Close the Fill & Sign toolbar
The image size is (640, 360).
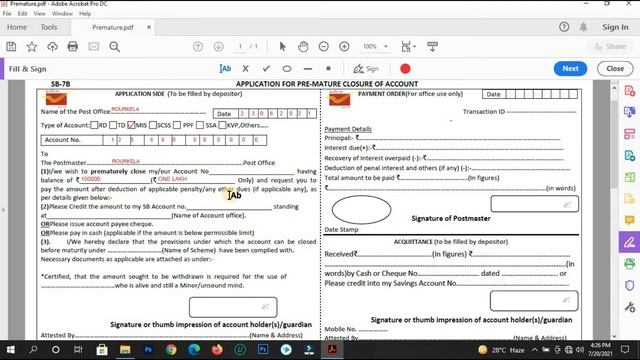615,69
